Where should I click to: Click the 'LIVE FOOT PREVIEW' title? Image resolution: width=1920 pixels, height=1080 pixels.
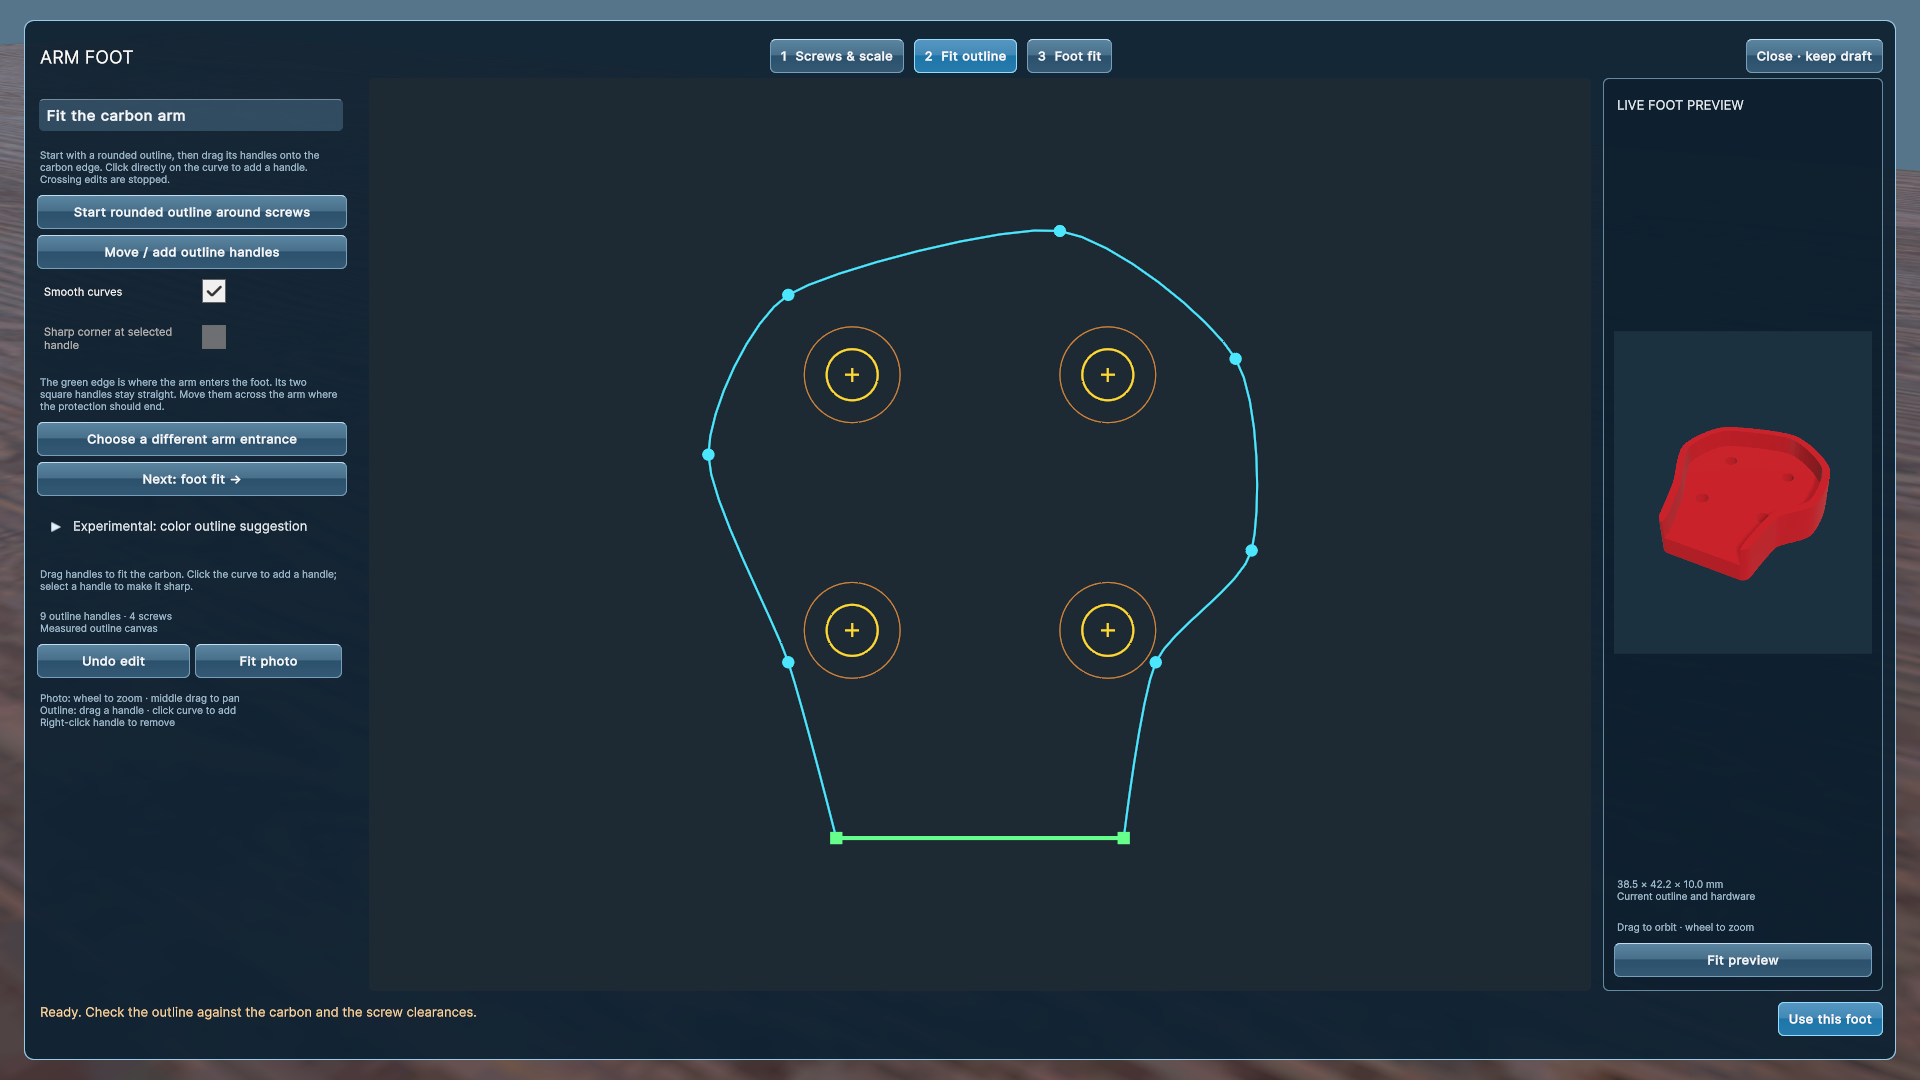coord(1680,105)
